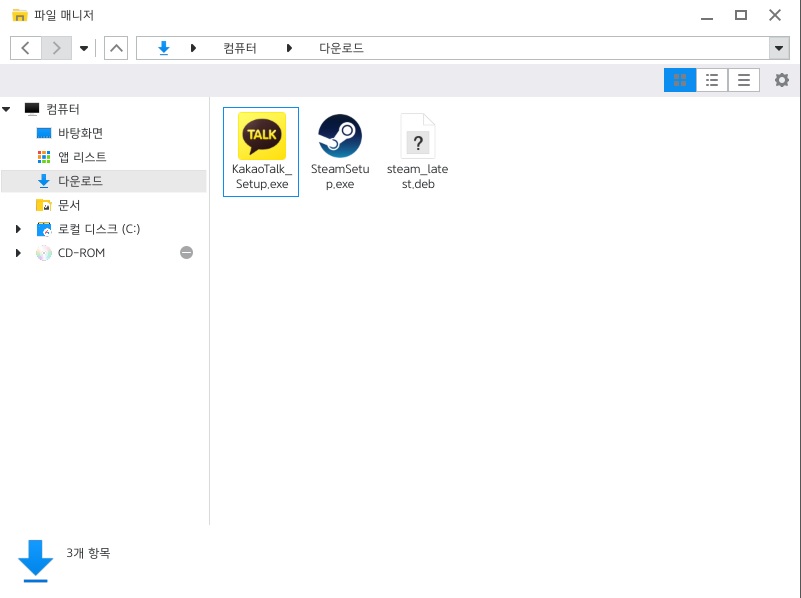Select the CD-ROM drive icon
Screen dimensions: 801x598
coord(44,253)
